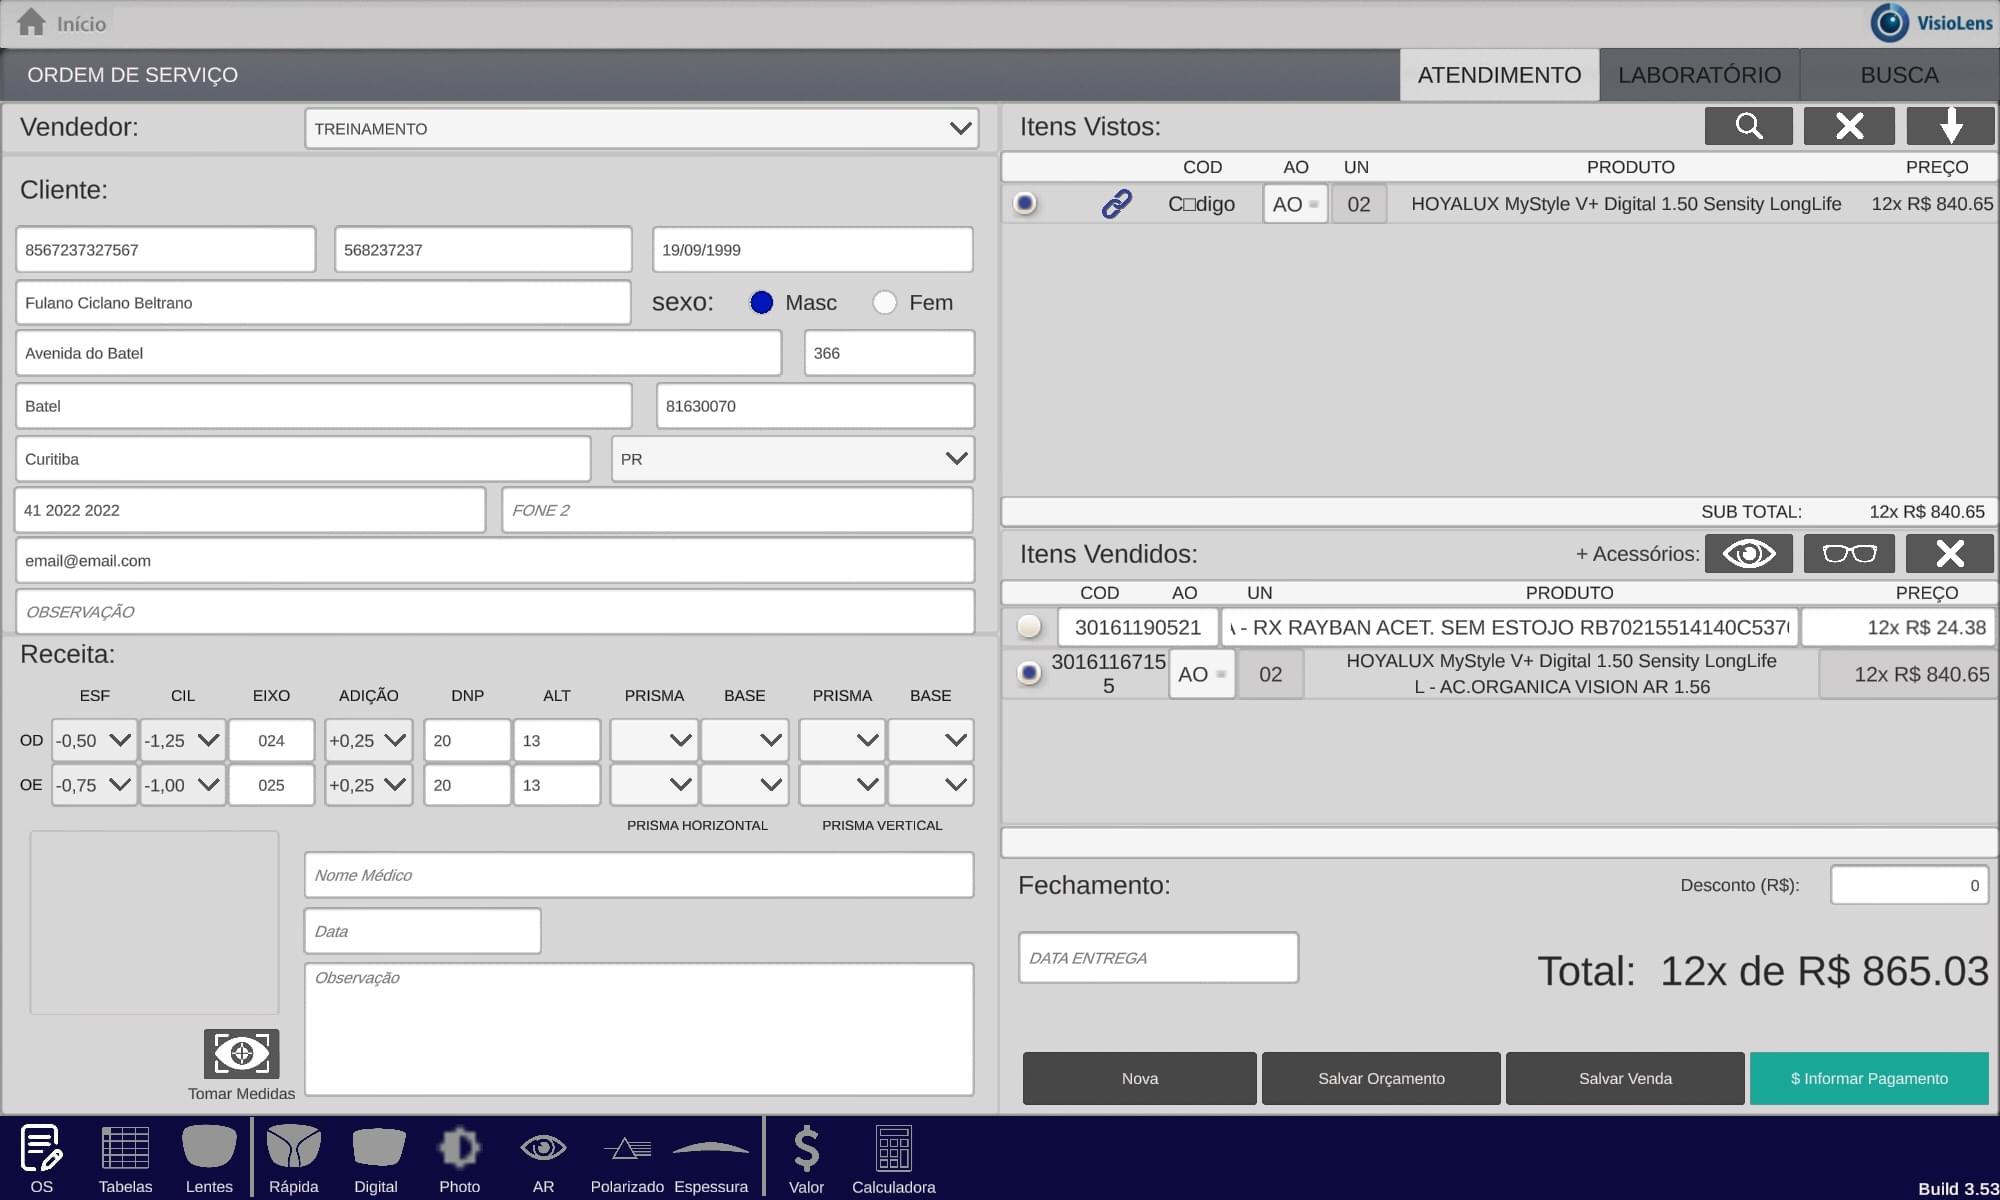Click the DATA ENTREGA field

(x=1158, y=957)
